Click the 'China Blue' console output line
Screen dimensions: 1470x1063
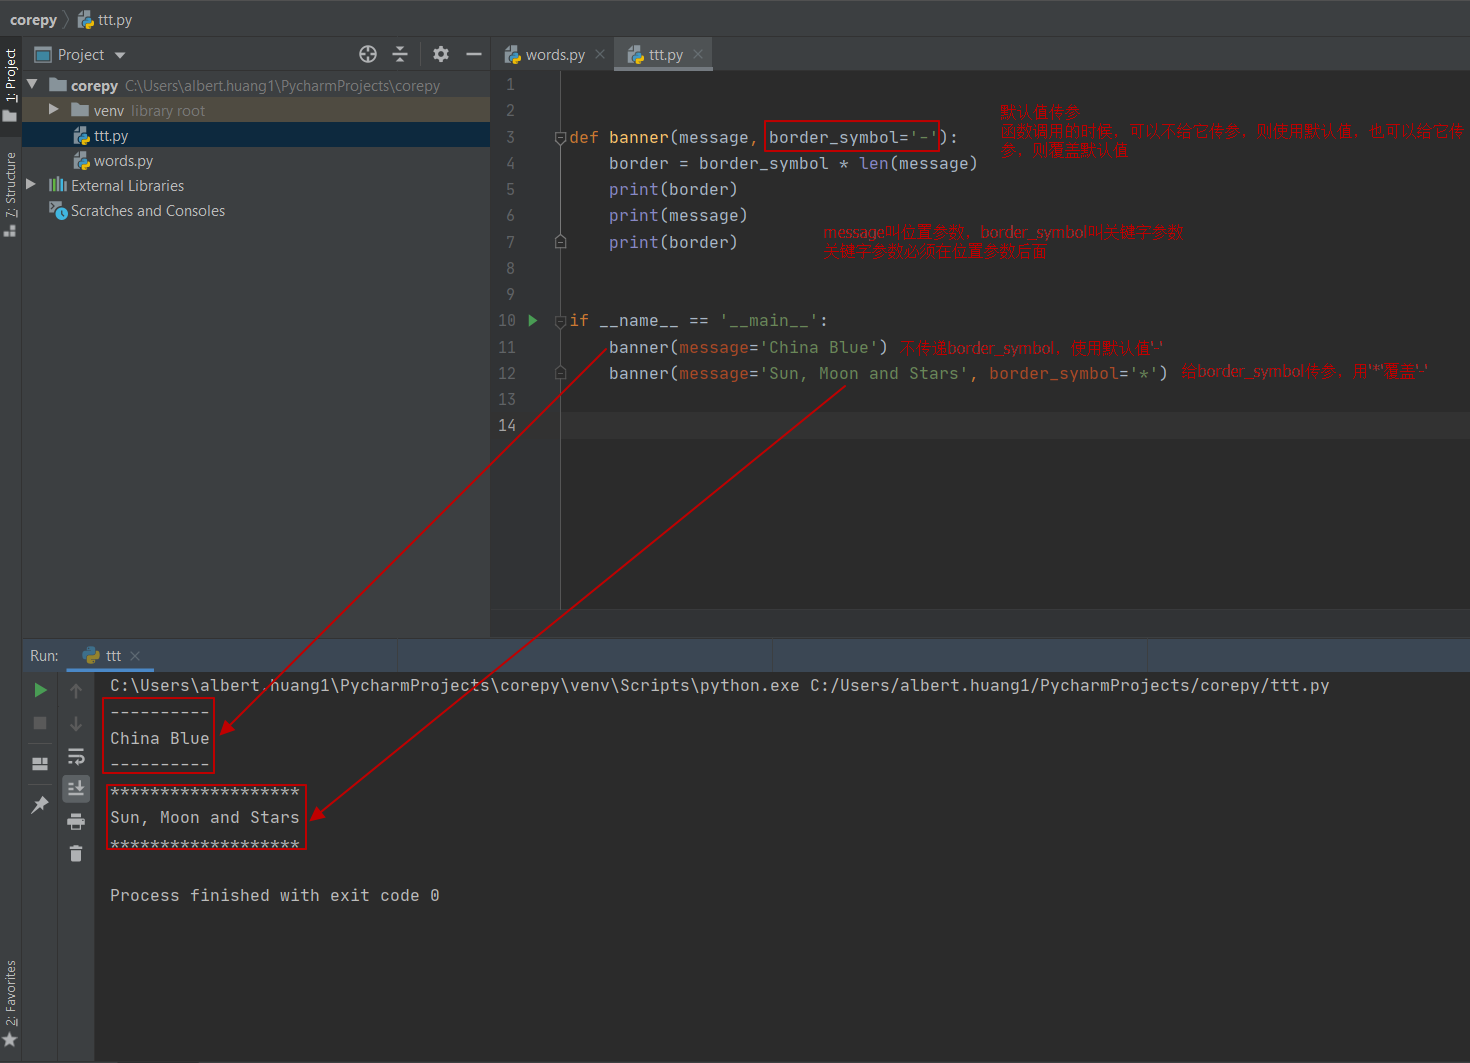tap(159, 738)
